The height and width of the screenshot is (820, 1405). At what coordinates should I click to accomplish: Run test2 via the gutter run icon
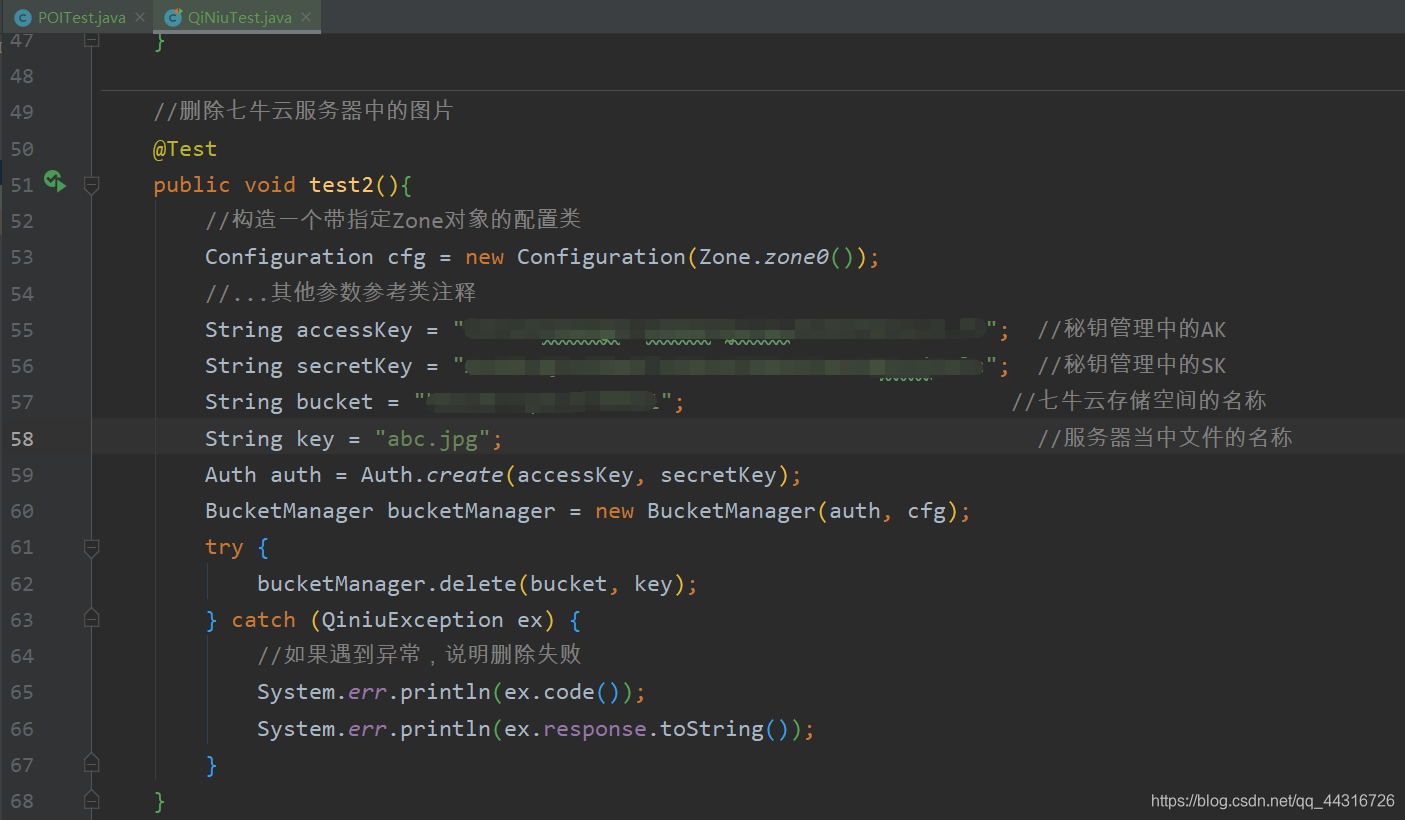[55, 182]
